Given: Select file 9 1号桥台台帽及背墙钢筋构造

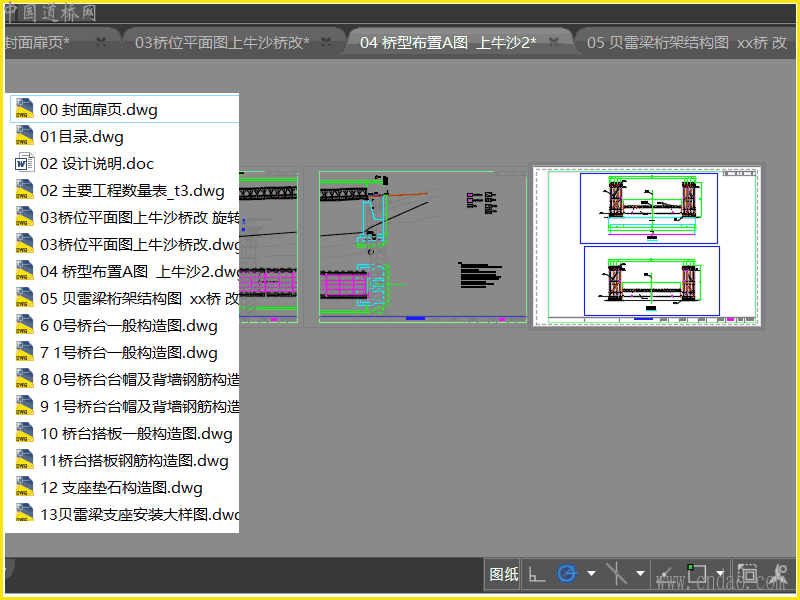Looking at the screenshot, I should 124,407.
